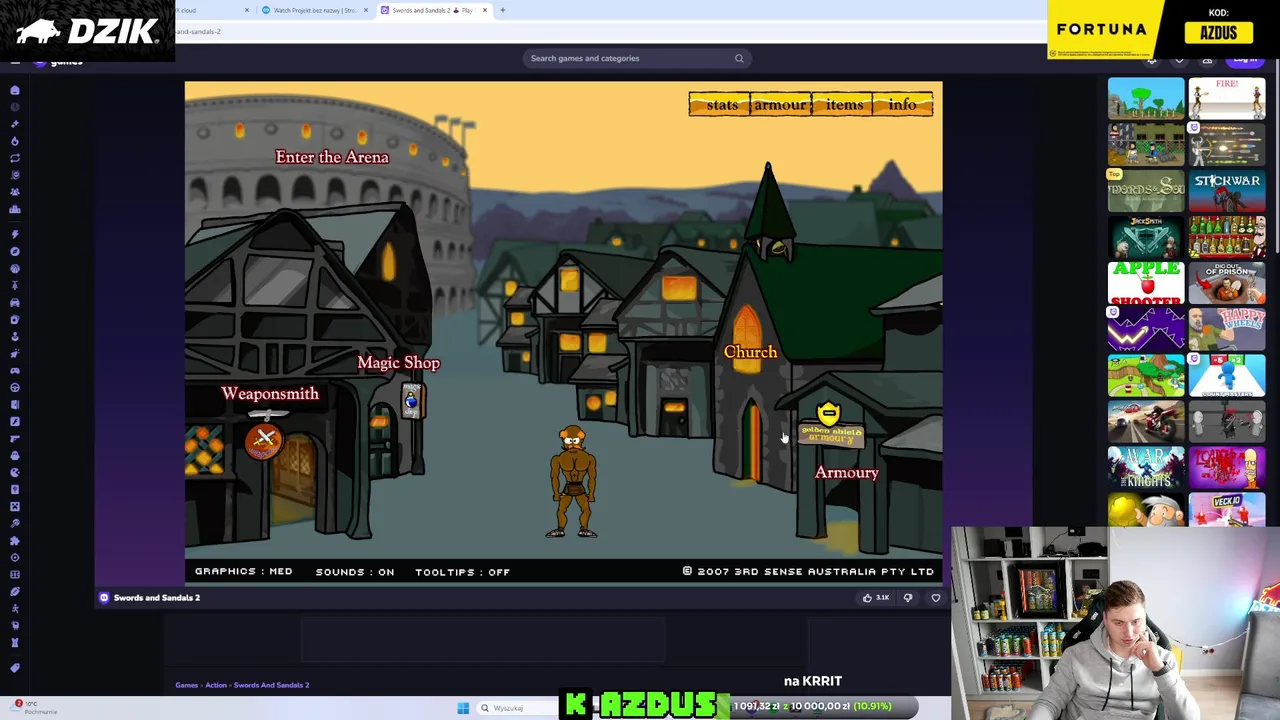
Task: Close the Watch Projekt bez nazwy tab
Action: point(365,10)
